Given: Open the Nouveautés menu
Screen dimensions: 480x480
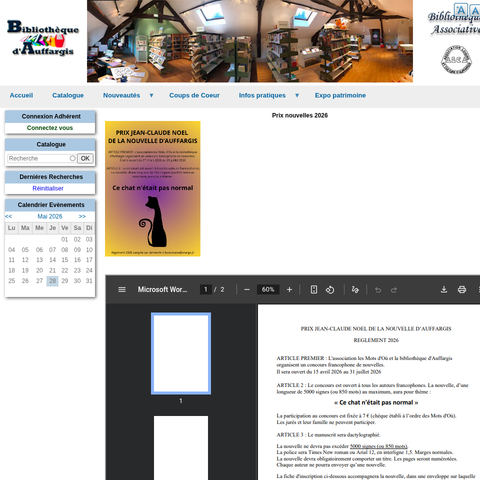Looking at the screenshot, I should point(121,95).
